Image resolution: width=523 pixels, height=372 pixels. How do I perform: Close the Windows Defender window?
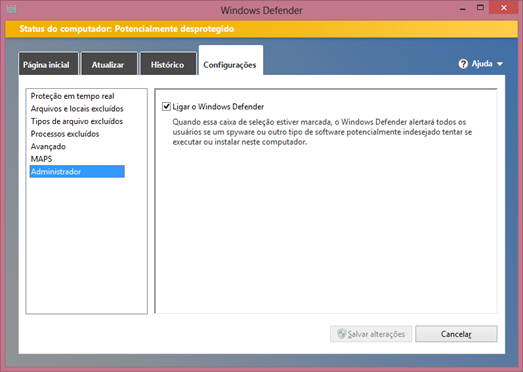(x=504, y=8)
